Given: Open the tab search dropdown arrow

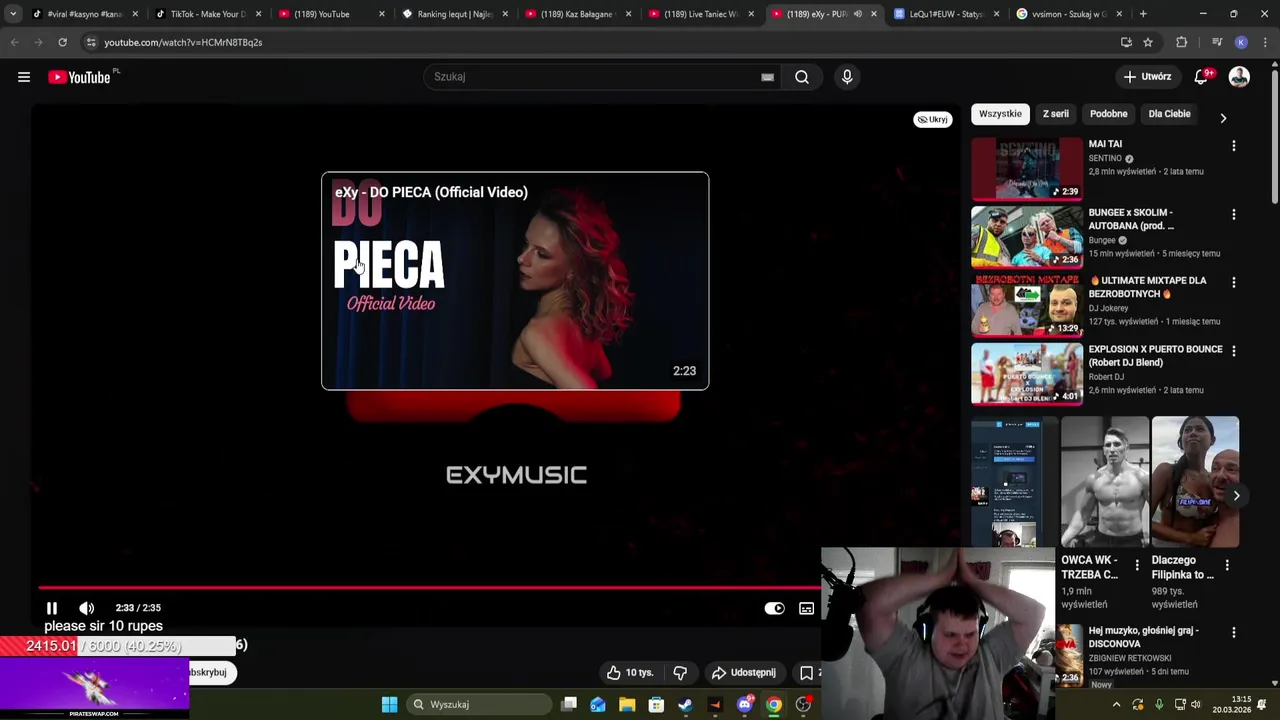Looking at the screenshot, I should 13,14.
